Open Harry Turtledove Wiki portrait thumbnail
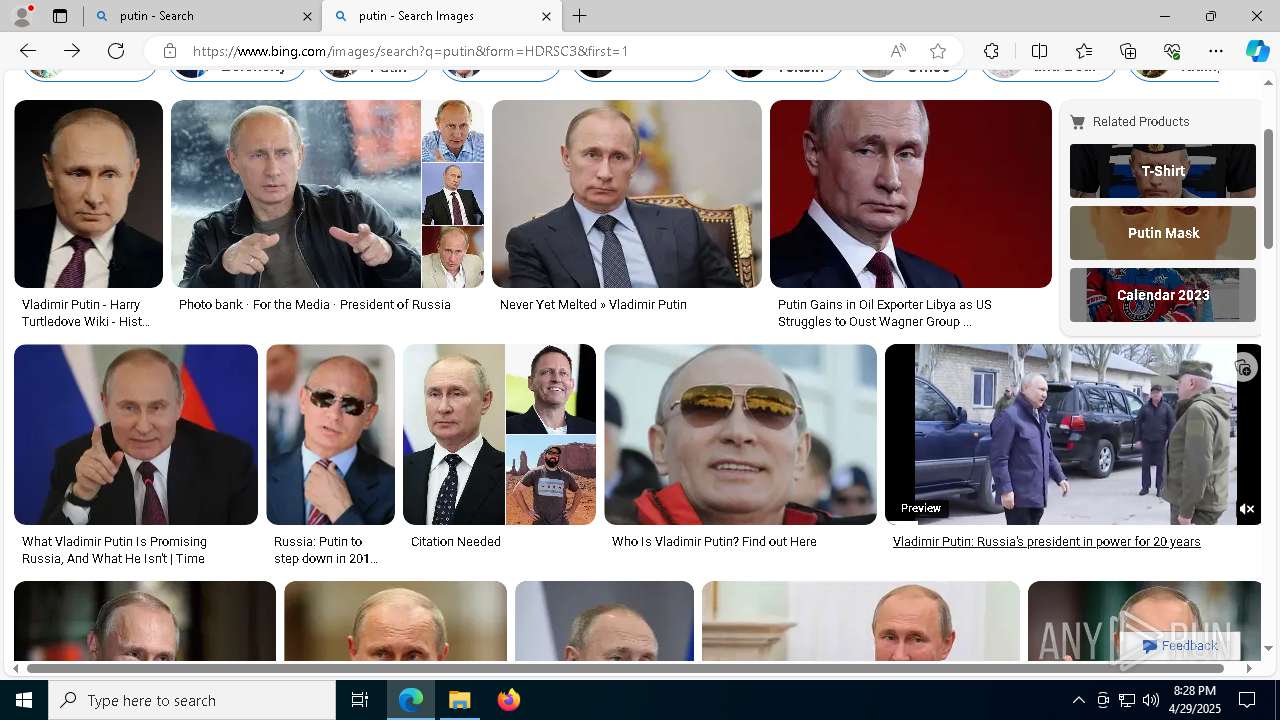1280x720 pixels. tap(88, 194)
